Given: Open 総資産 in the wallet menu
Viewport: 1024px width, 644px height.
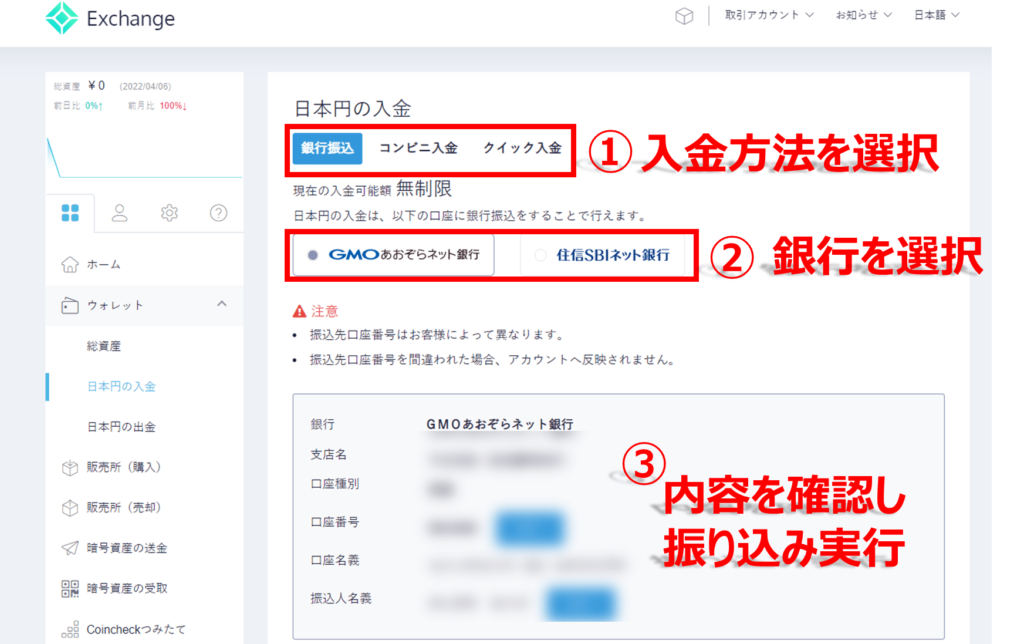Looking at the screenshot, I should coord(104,346).
